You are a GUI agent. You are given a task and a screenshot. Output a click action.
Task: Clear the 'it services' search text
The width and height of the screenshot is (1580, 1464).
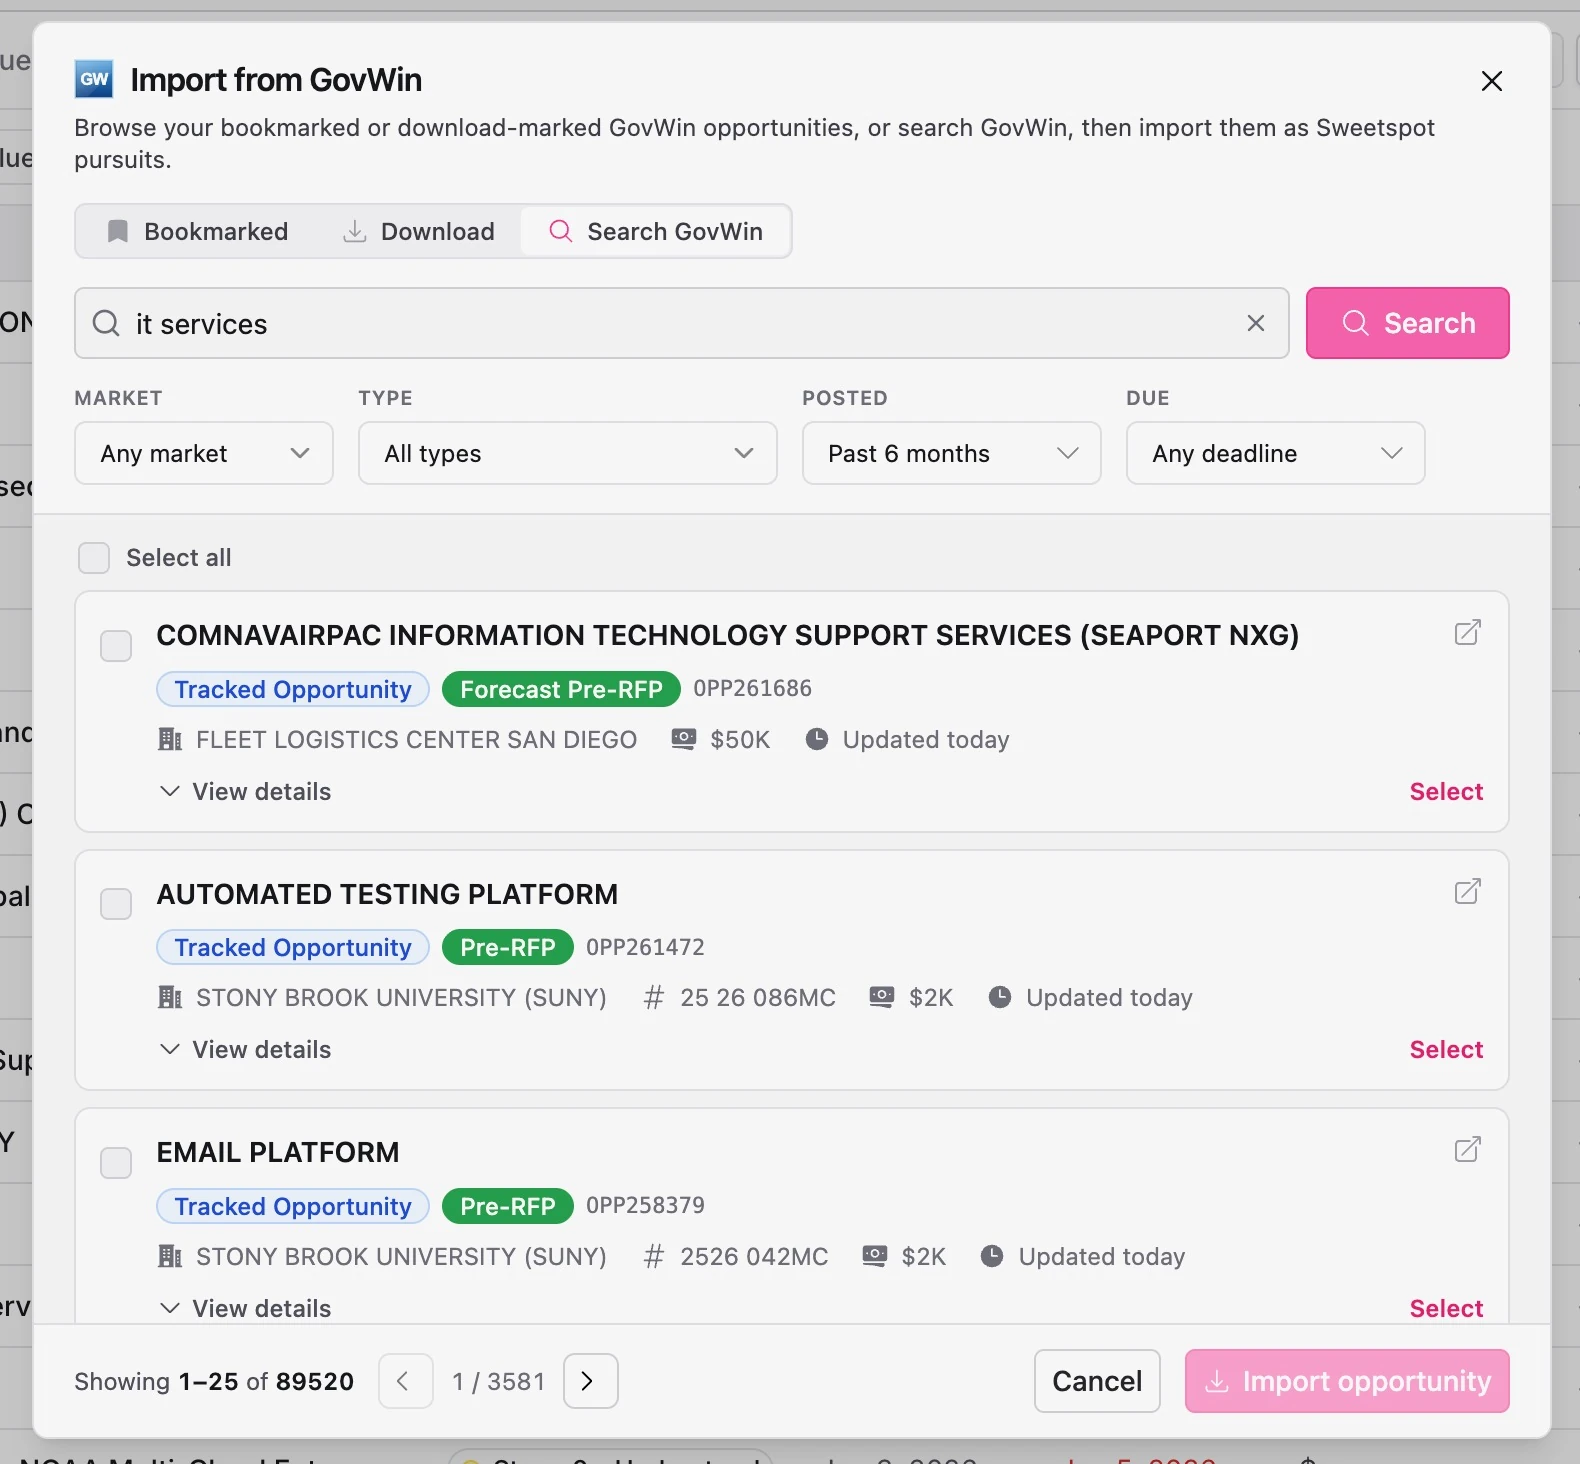point(1256,323)
